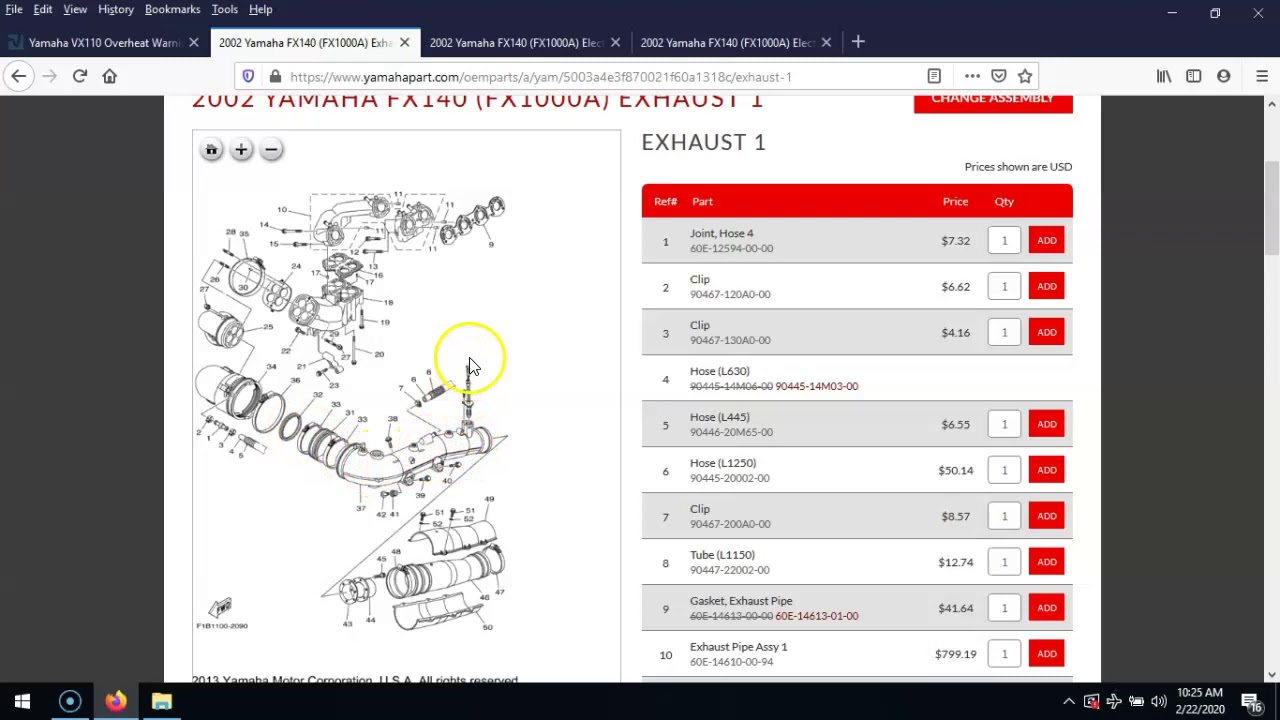
Task: Add Hose (L445) to cart
Action: click(1047, 425)
